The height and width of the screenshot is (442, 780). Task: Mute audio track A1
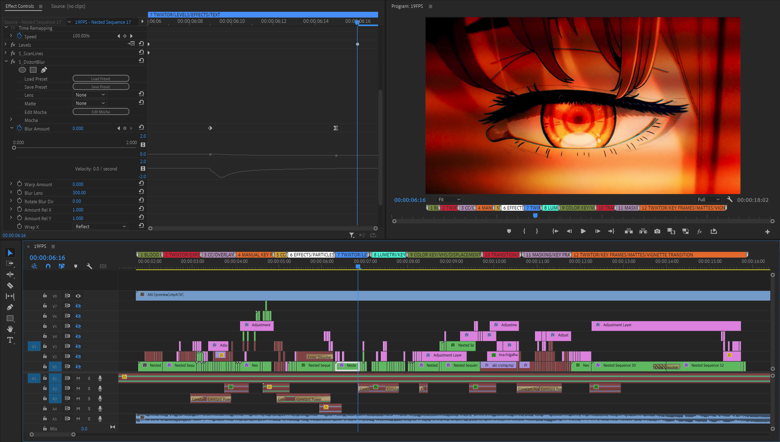pyautogui.click(x=78, y=378)
